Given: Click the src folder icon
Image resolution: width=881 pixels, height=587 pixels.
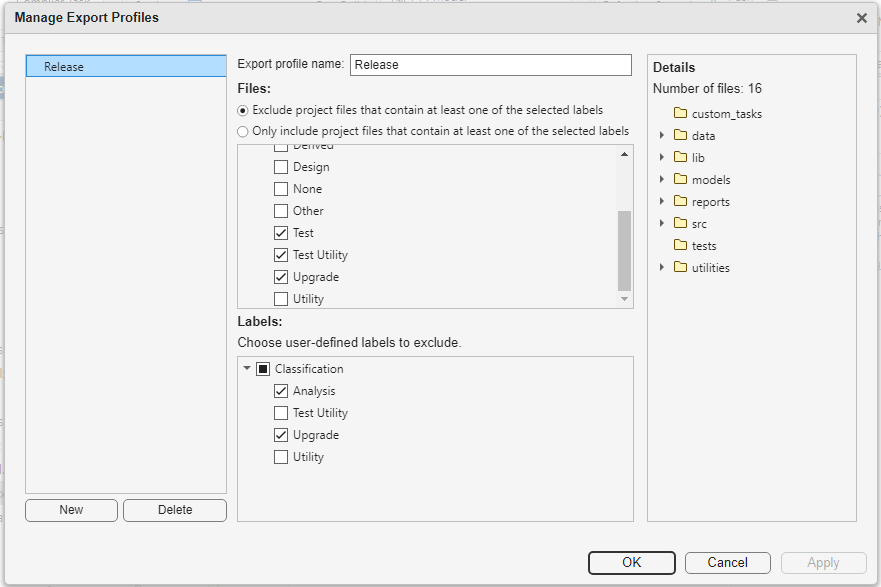Looking at the screenshot, I should point(681,223).
